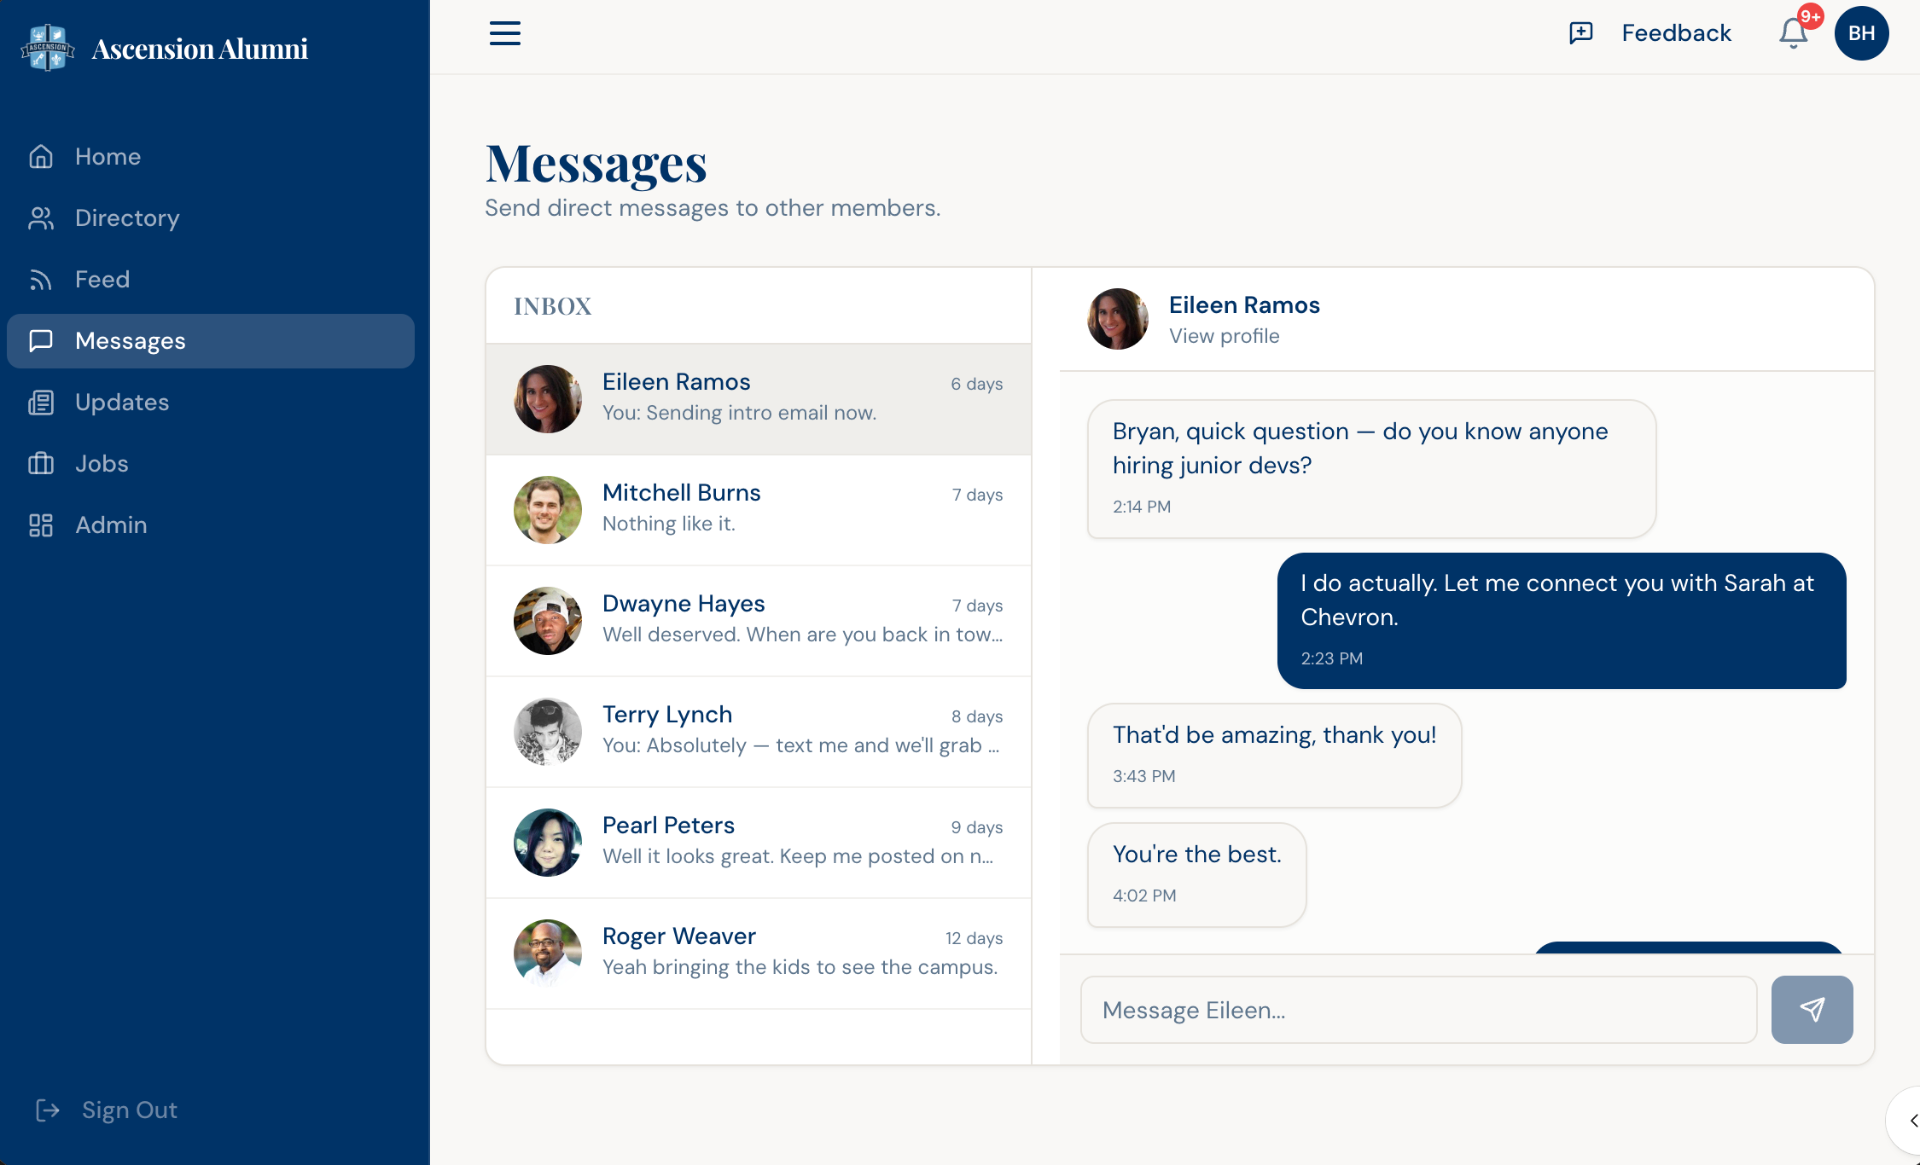Click the Feed RSS icon
This screenshot has height=1165, width=1920.
41,280
